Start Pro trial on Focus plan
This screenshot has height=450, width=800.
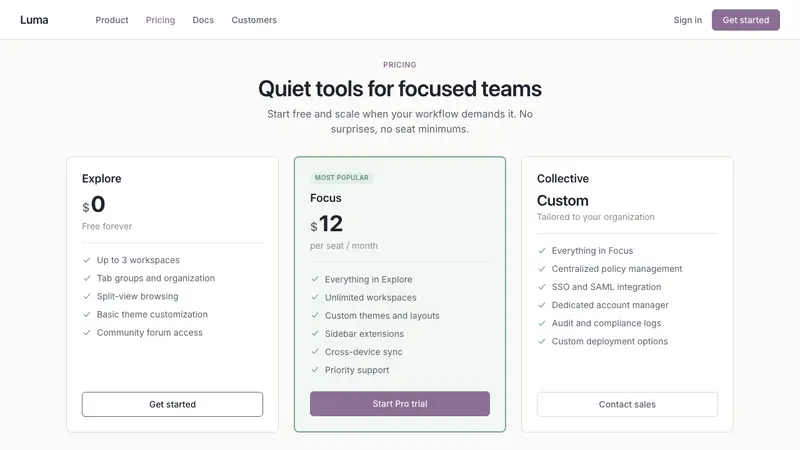tap(400, 404)
